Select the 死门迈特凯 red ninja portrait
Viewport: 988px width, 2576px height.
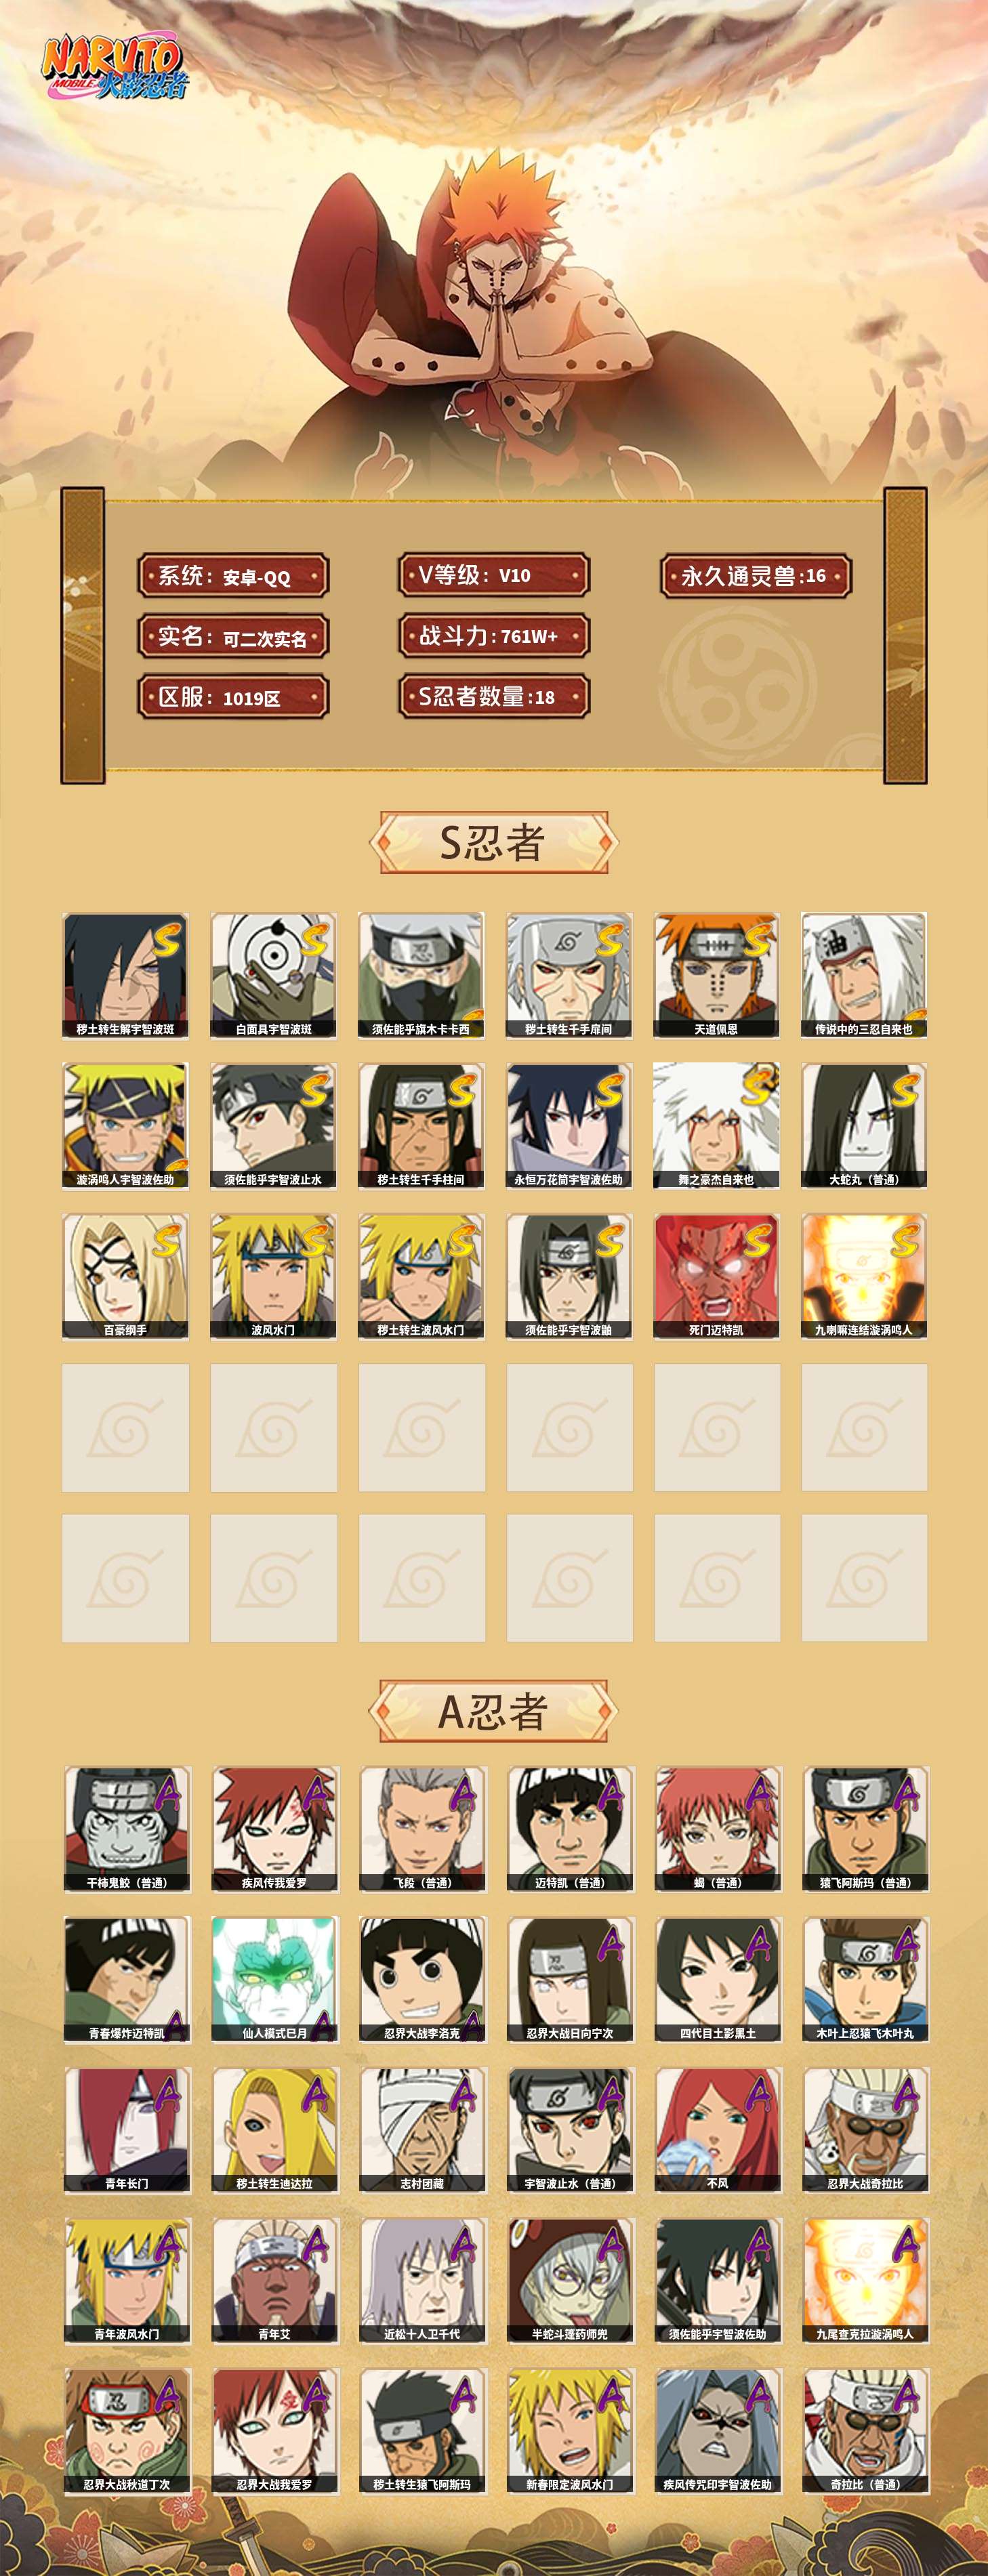point(716,1277)
